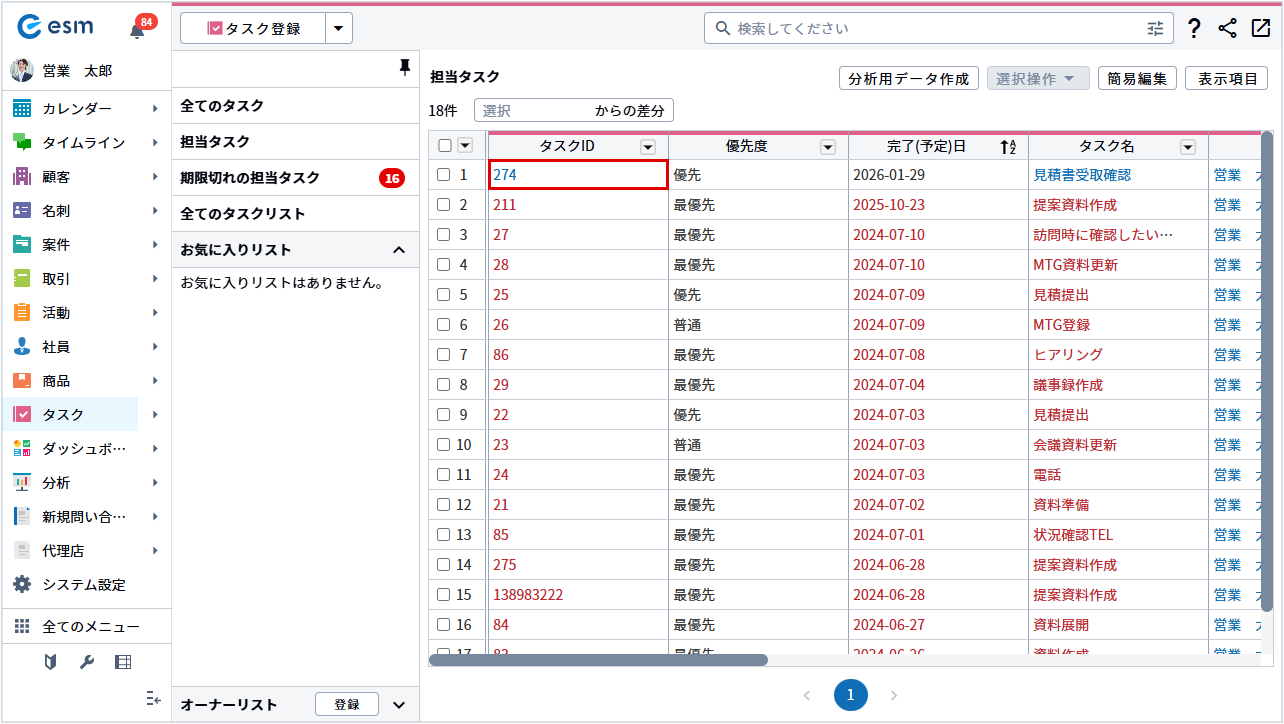Viewport: 1284px width, 724px height.
Task: Click the horizontal scrollbar under the table
Action: coord(598,660)
